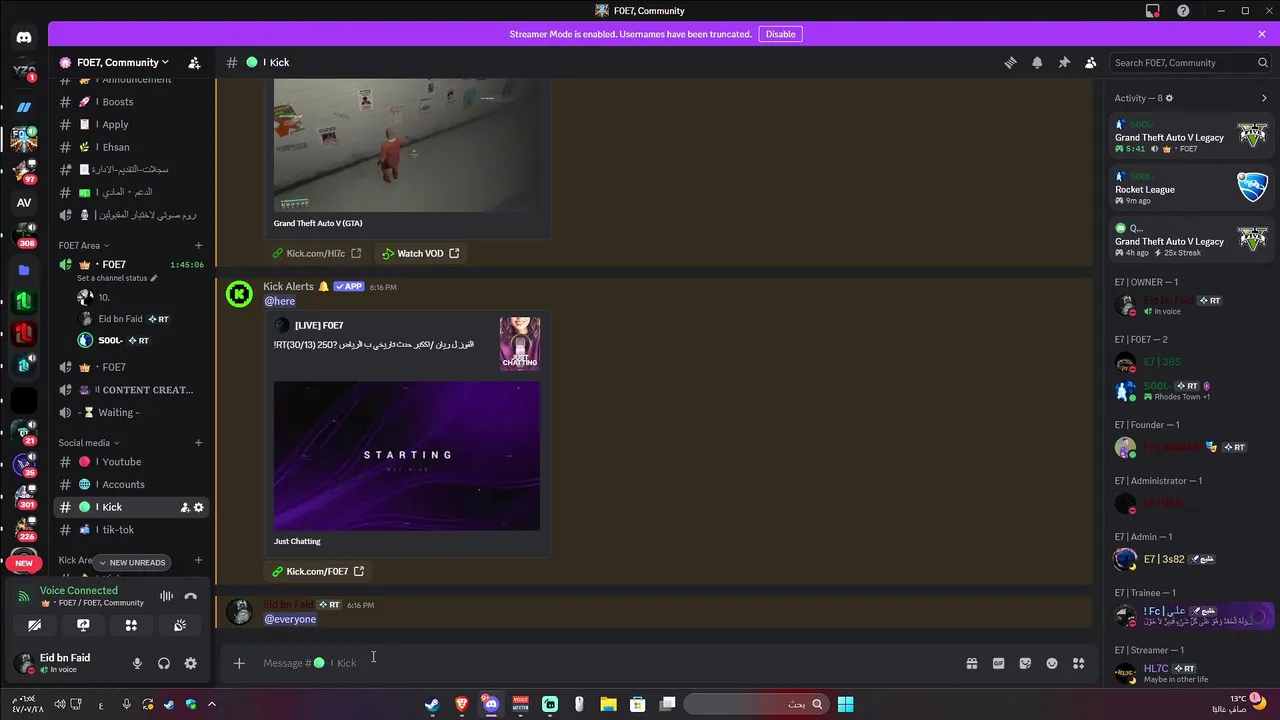Open the Boosts channel
This screenshot has width=1280, height=720.
pos(131,102)
